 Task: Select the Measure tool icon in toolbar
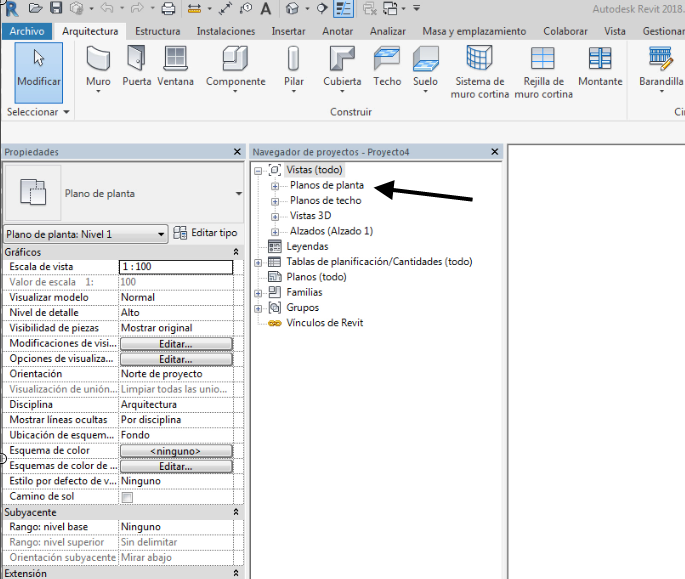tap(194, 9)
